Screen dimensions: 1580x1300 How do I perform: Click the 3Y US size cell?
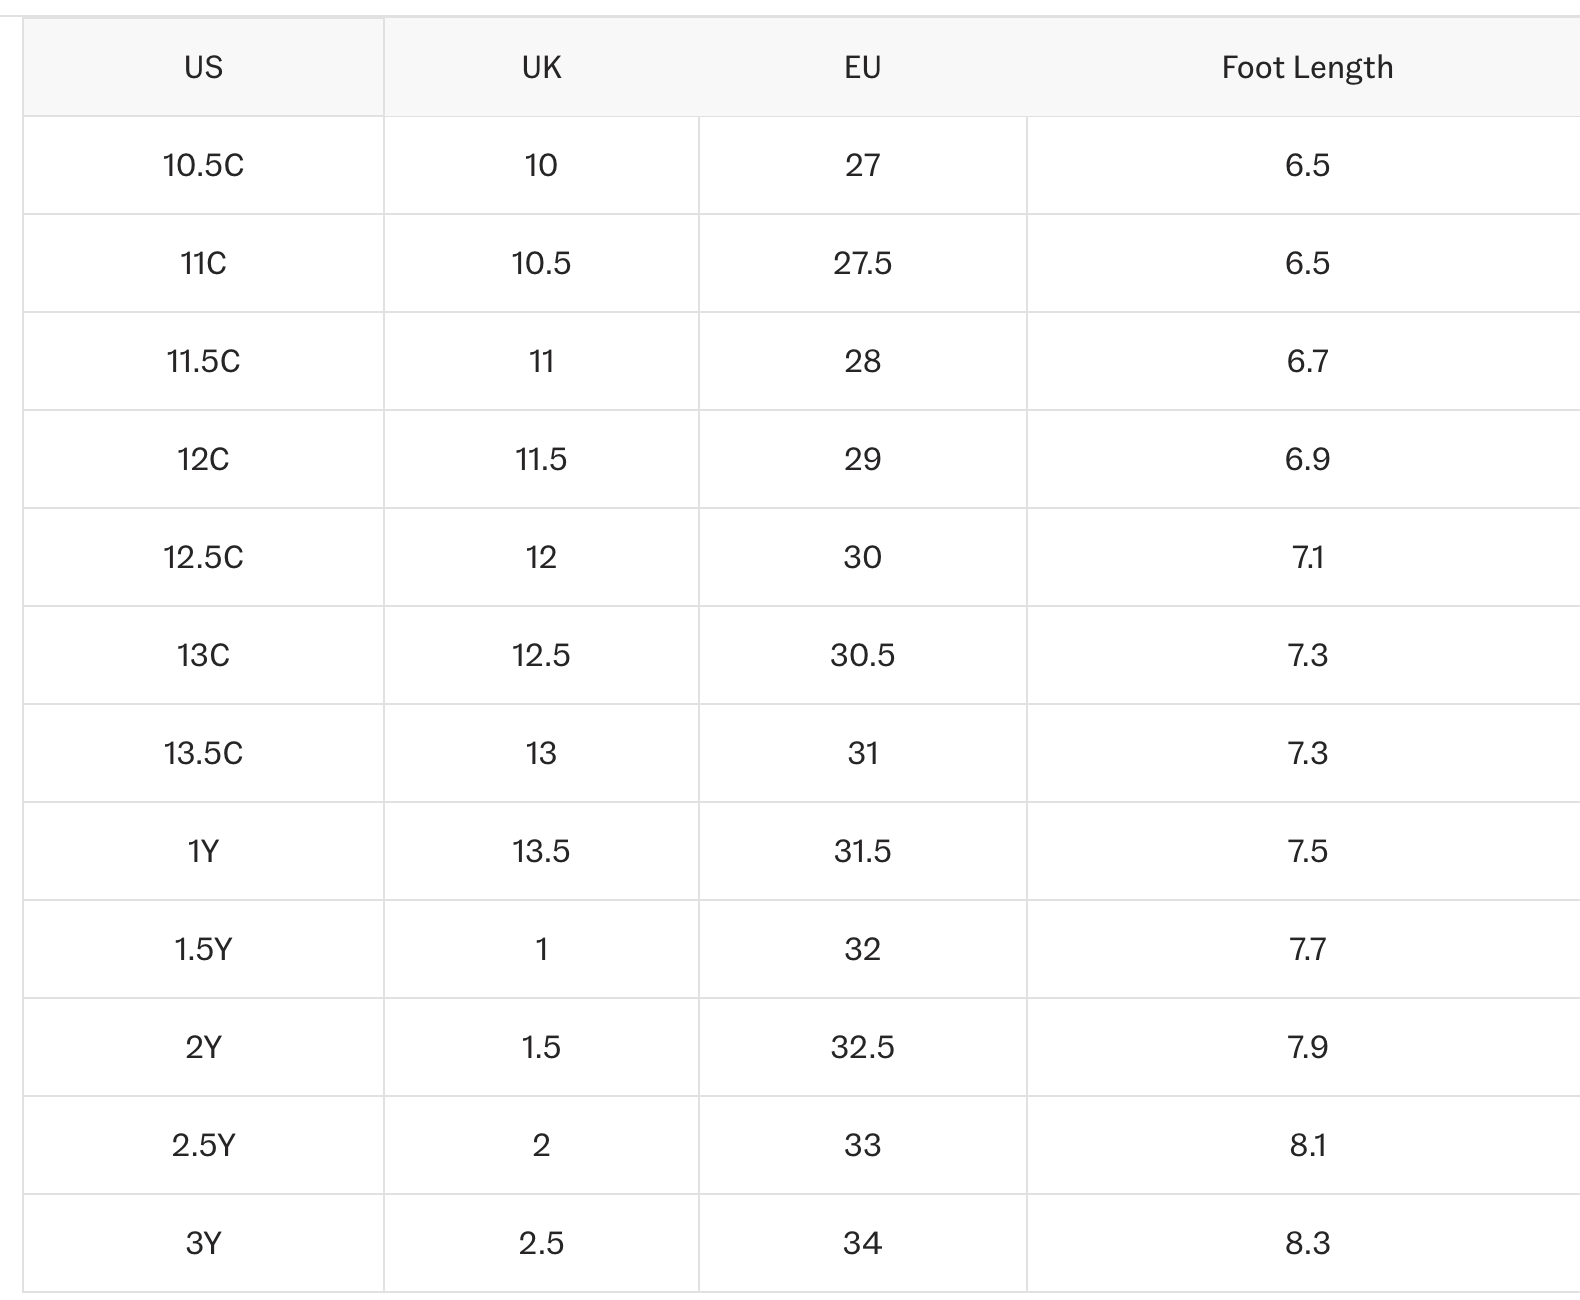point(203,1243)
